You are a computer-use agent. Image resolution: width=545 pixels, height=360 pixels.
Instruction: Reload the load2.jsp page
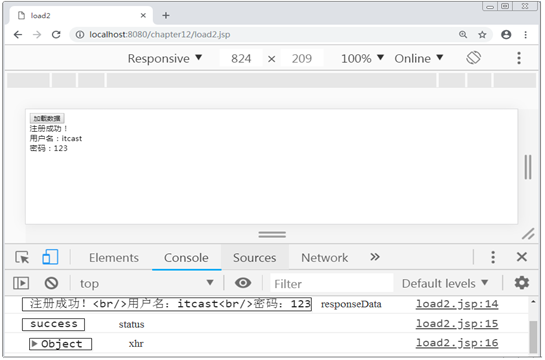56,34
